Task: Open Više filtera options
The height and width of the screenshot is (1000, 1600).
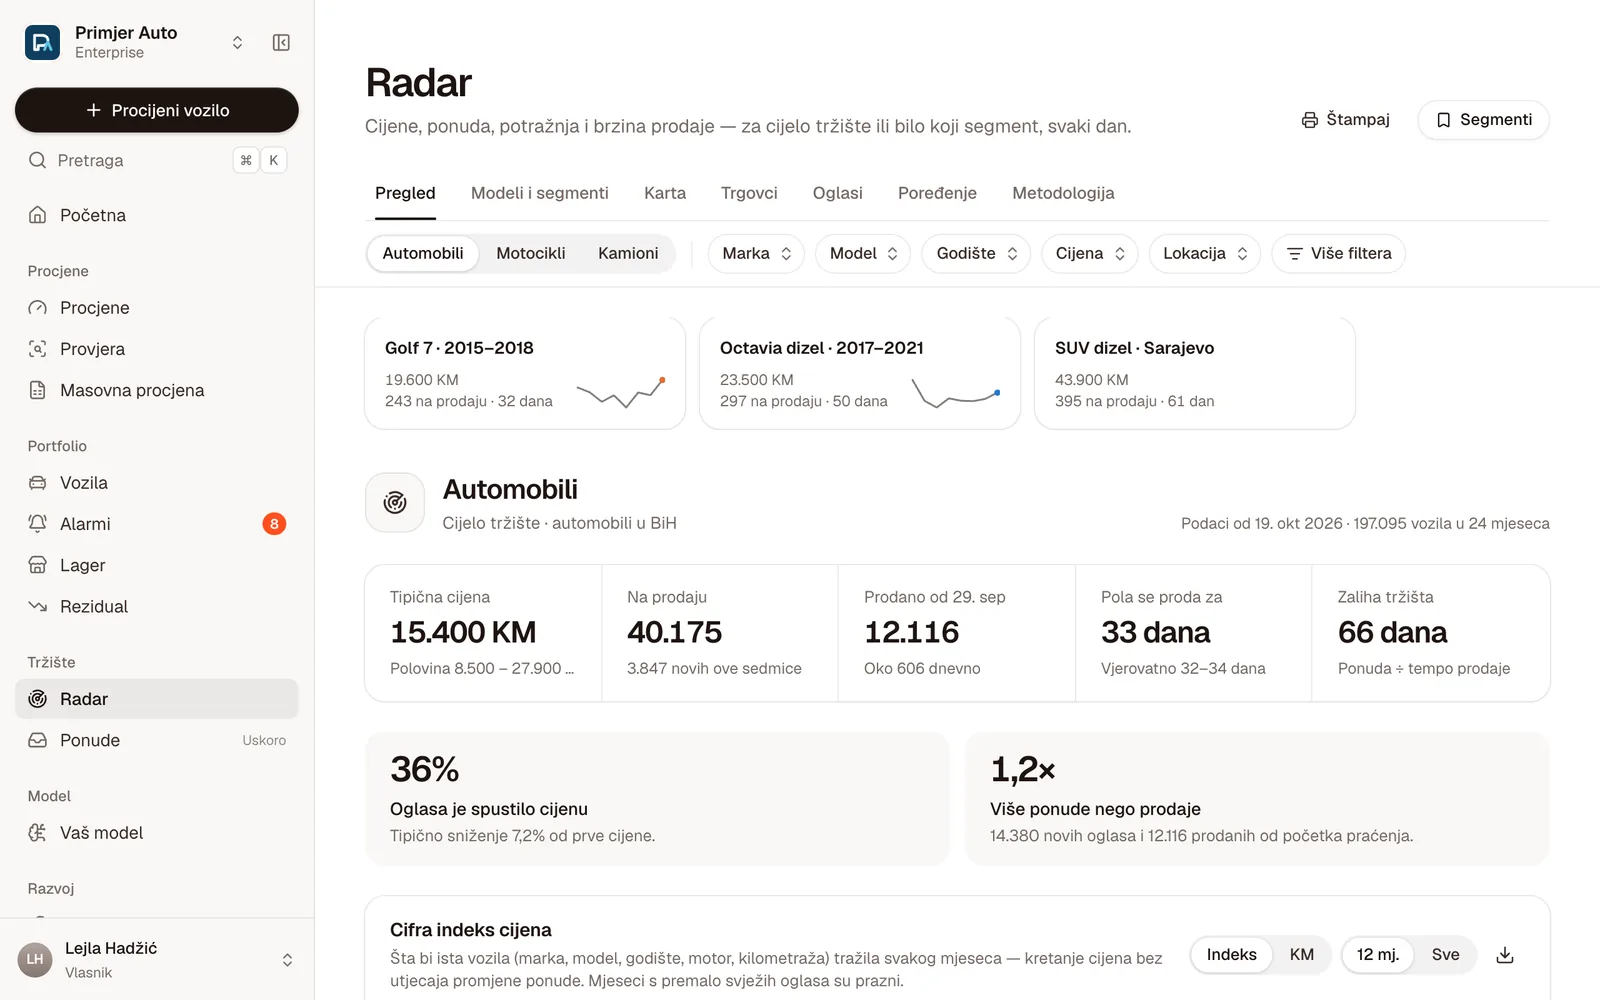Action: pos(1339,254)
